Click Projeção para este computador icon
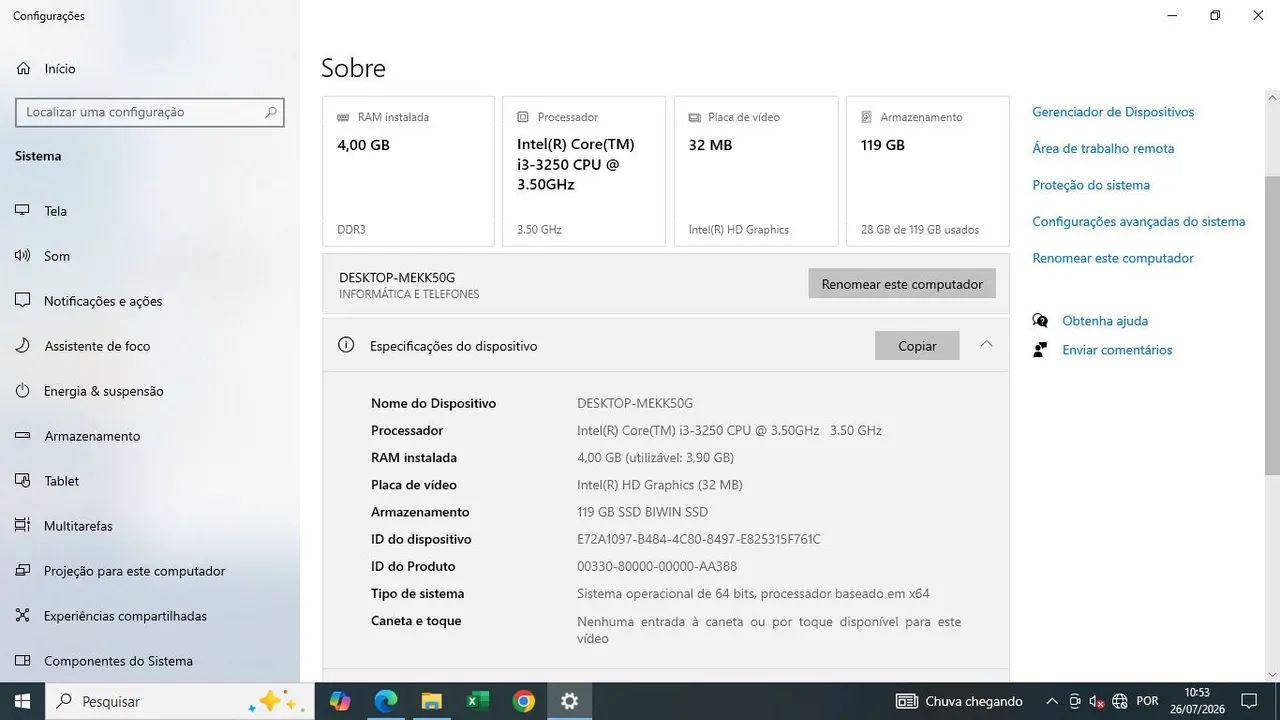This screenshot has height=720, width=1280. pyautogui.click(x=22, y=571)
